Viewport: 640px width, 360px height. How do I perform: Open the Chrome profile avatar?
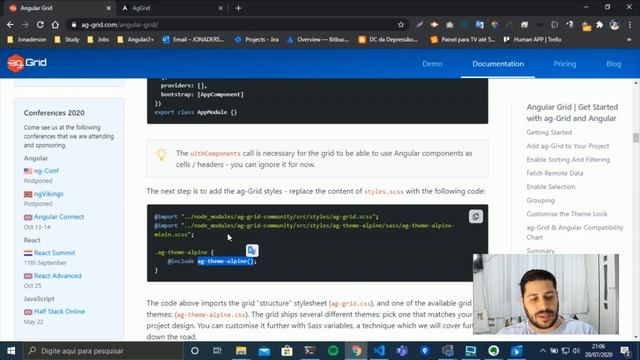click(x=614, y=25)
